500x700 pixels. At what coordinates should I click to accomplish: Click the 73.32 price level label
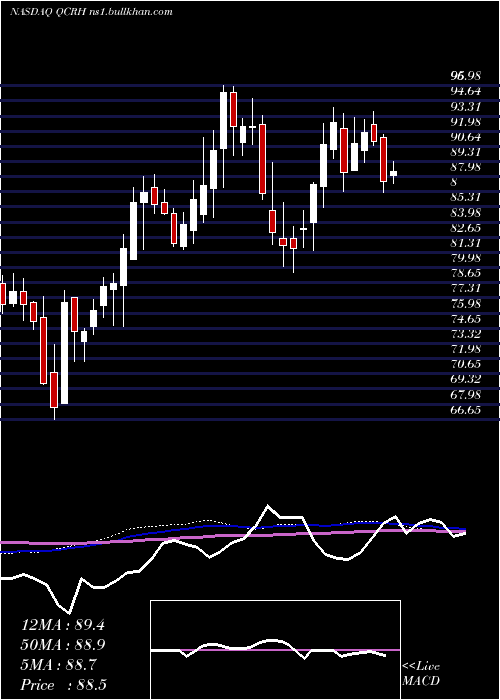[466, 334]
